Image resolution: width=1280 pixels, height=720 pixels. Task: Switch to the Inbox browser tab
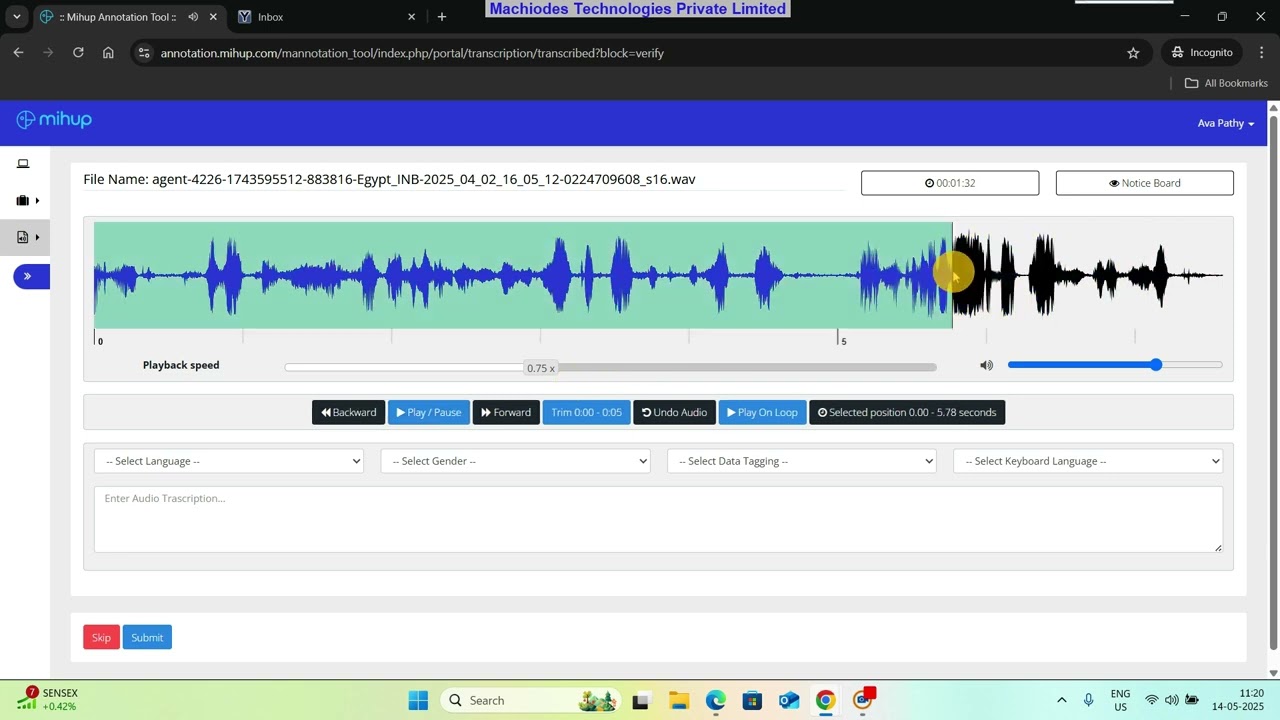point(326,17)
